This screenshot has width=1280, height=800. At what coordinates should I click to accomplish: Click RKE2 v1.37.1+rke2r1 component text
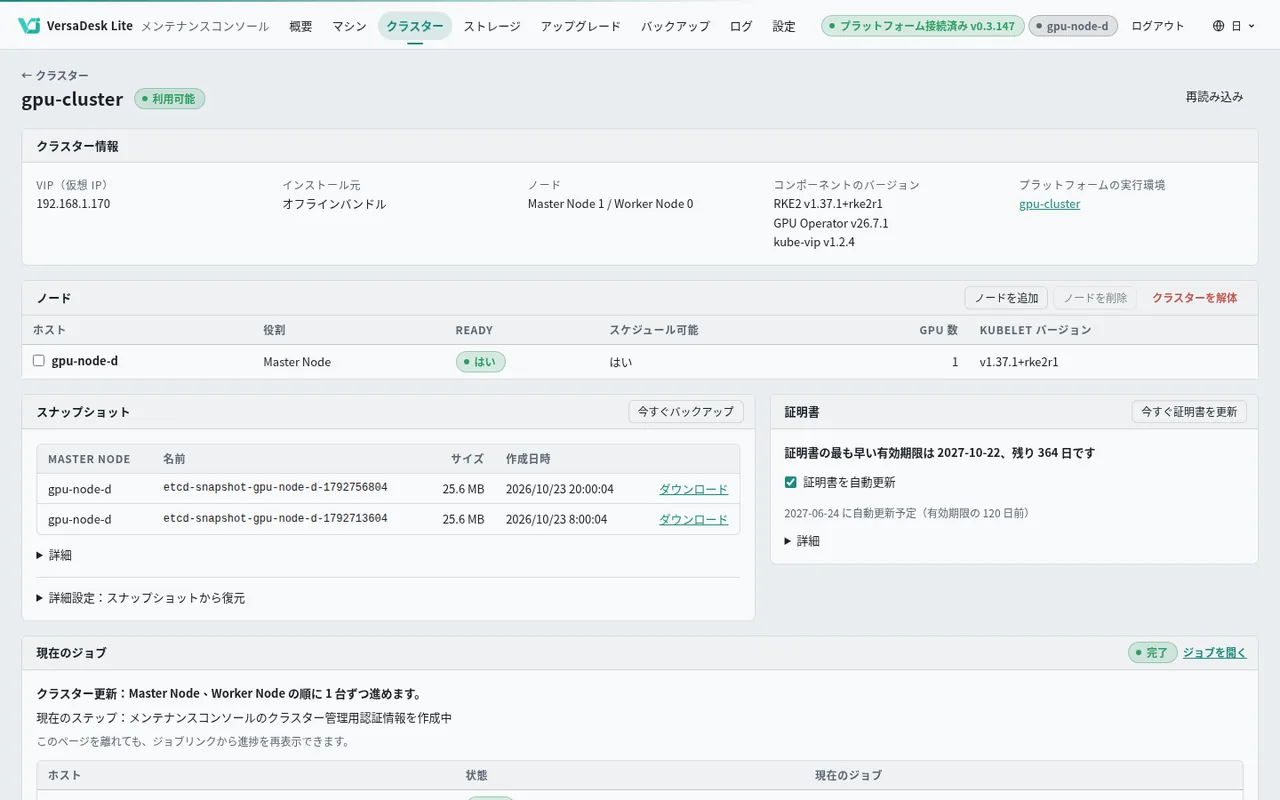828,204
